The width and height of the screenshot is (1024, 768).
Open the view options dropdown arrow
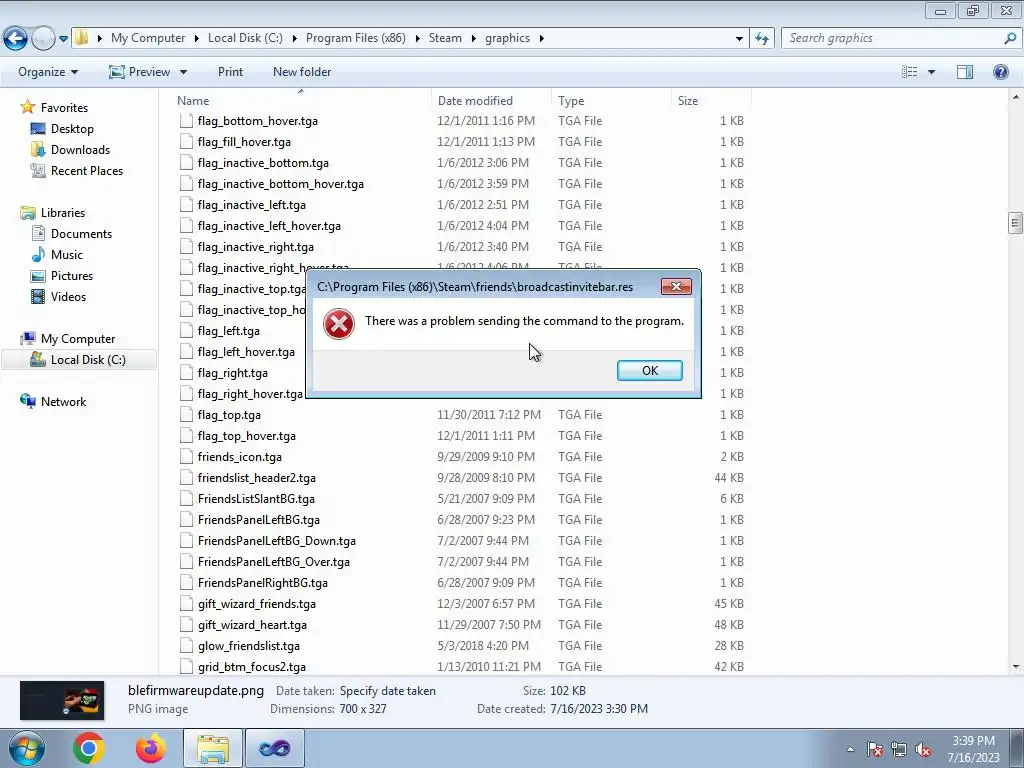(x=931, y=72)
